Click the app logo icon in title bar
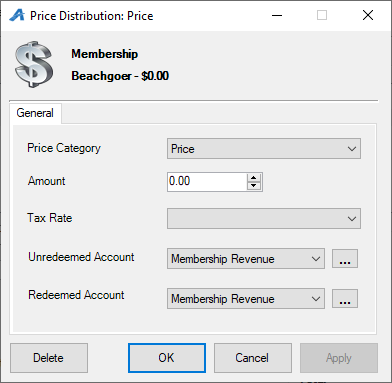 [17, 15]
